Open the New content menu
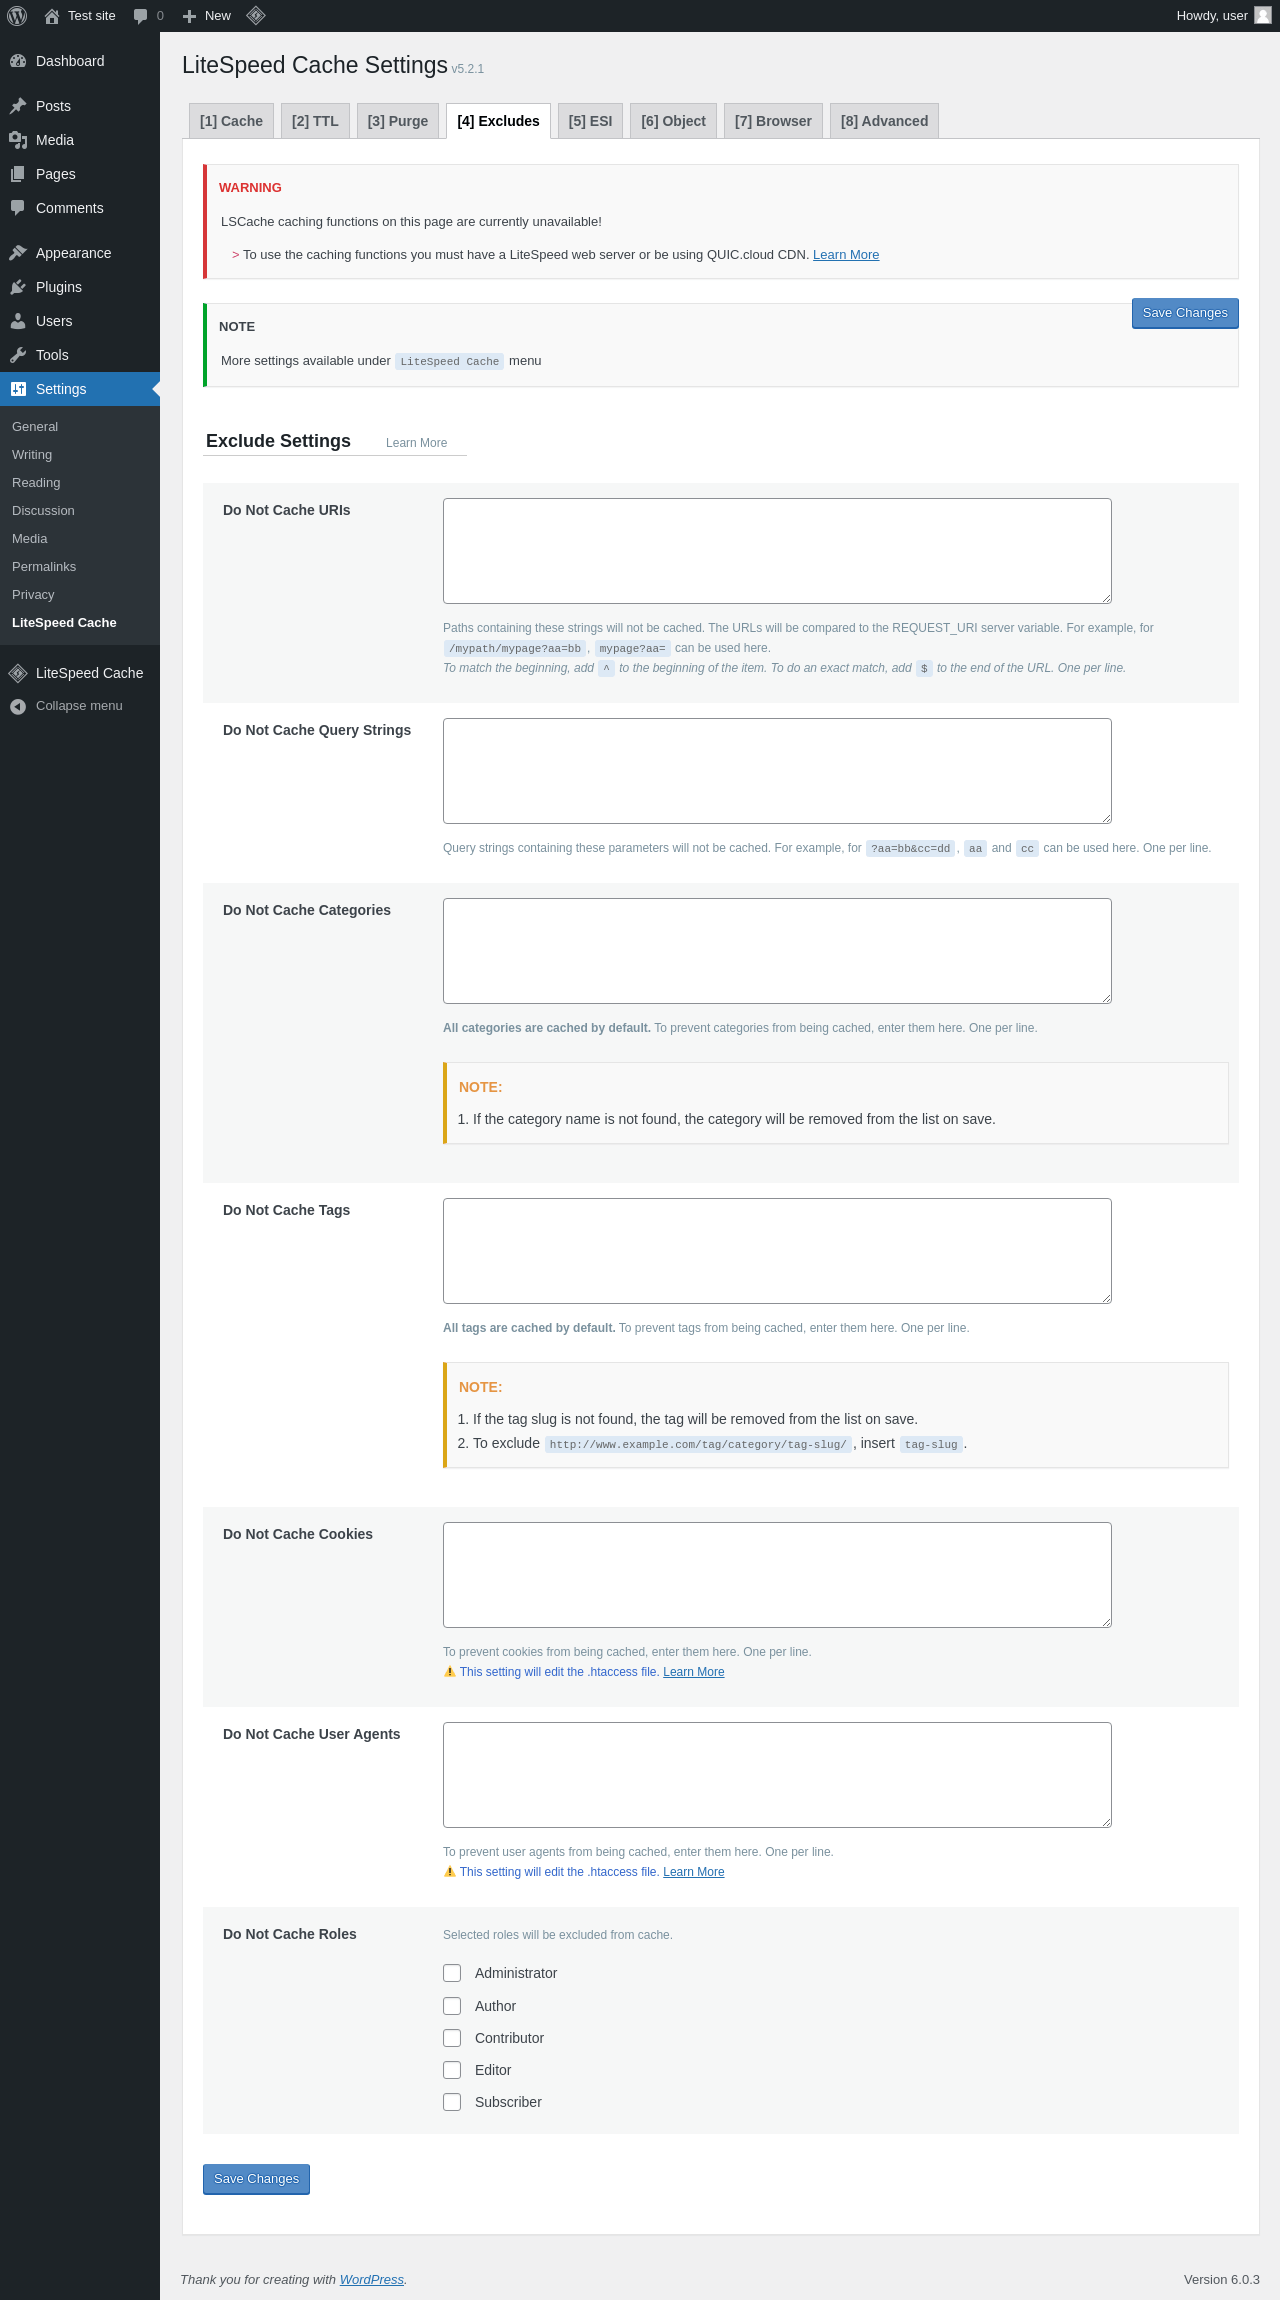This screenshot has height=2300, width=1280. pyautogui.click(x=207, y=16)
